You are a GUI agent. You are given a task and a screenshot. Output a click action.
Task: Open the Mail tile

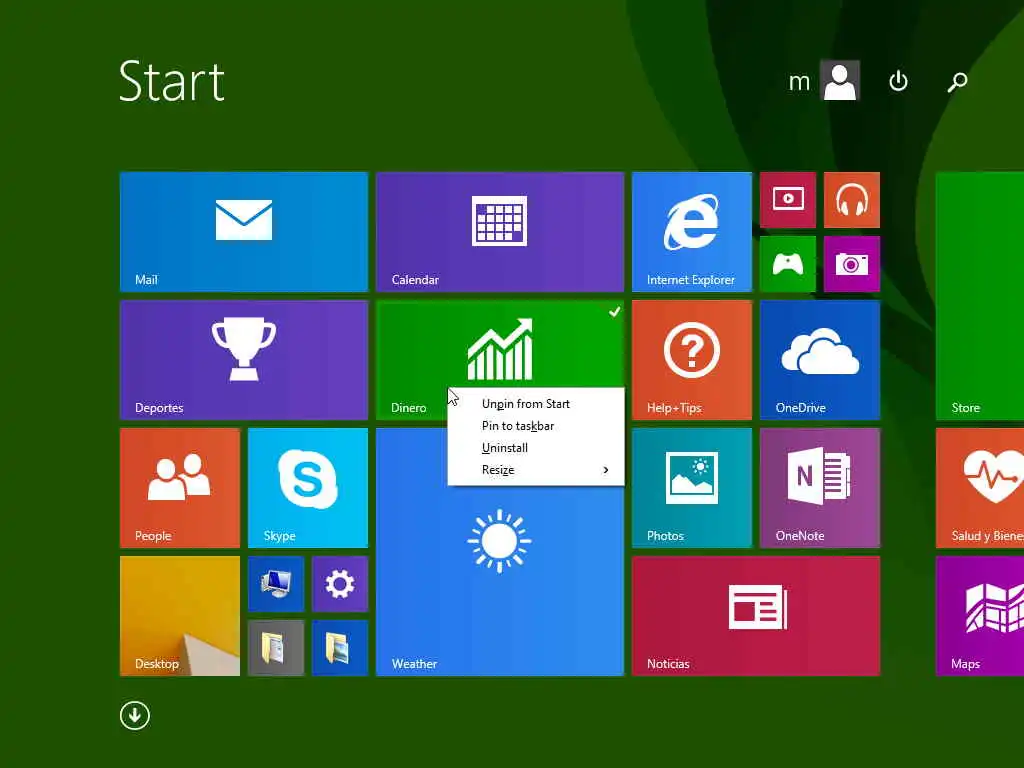(244, 231)
